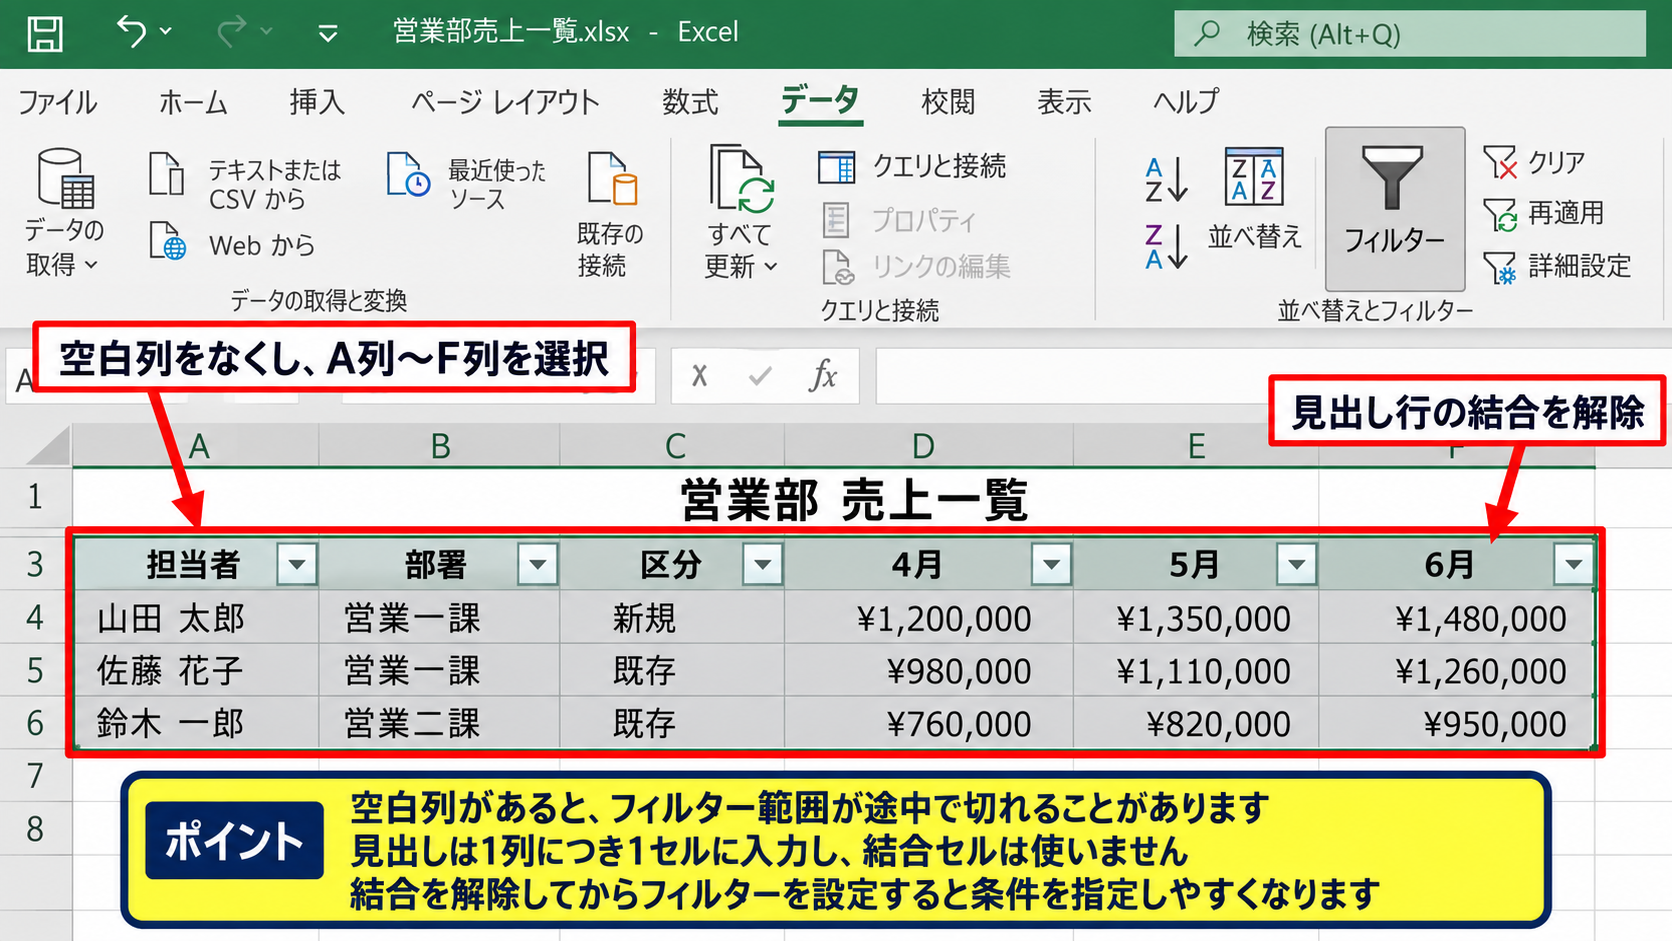Click the fx insert function icon
The width and height of the screenshot is (1672, 941).
click(823, 376)
